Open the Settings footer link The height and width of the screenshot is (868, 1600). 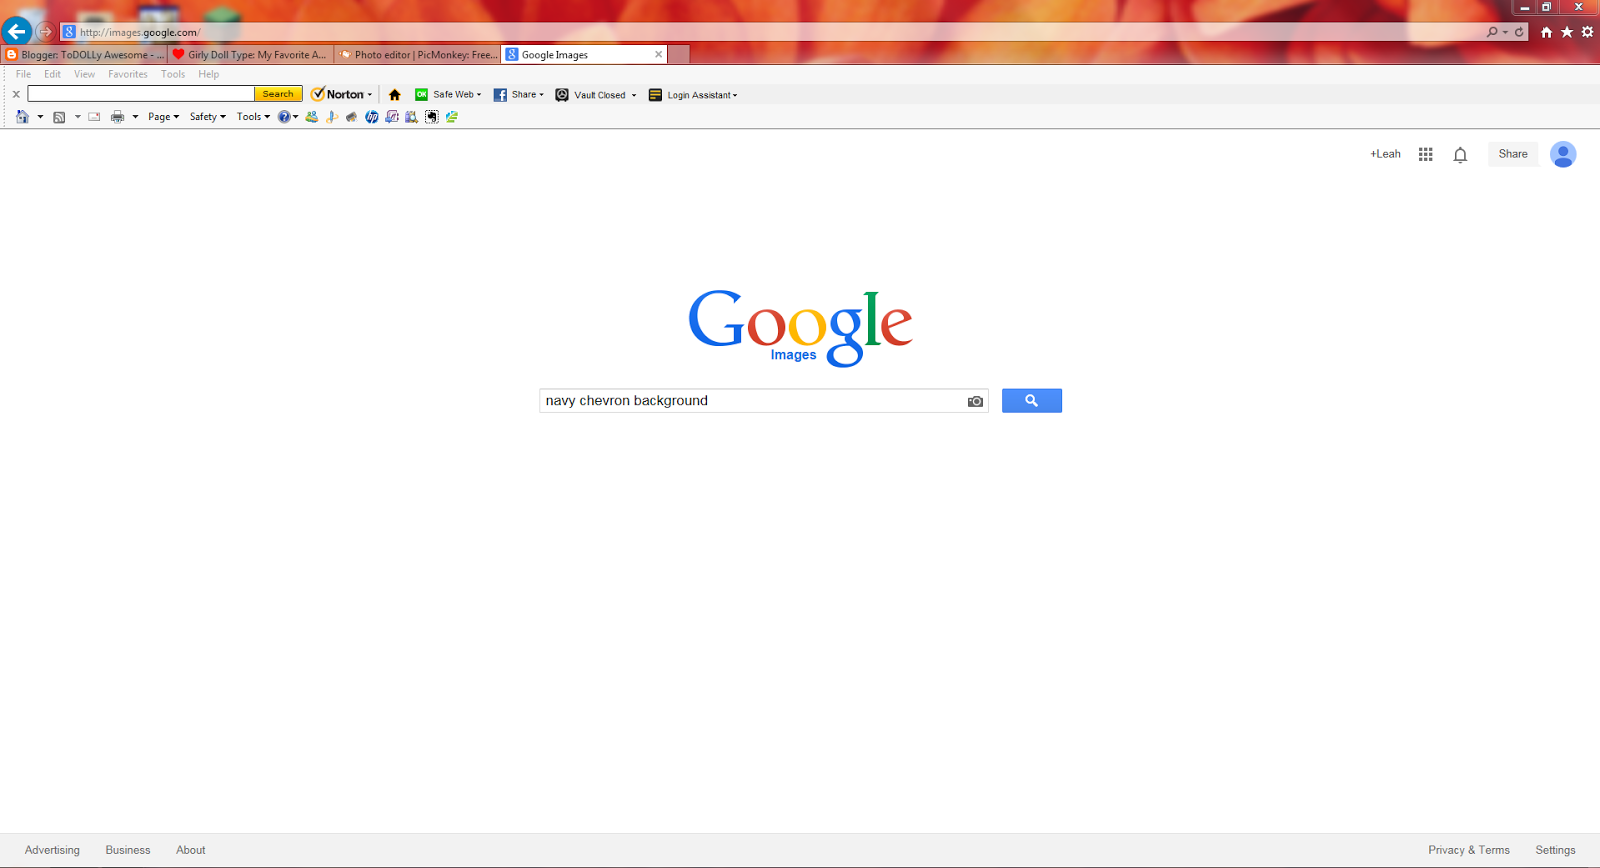click(1555, 850)
